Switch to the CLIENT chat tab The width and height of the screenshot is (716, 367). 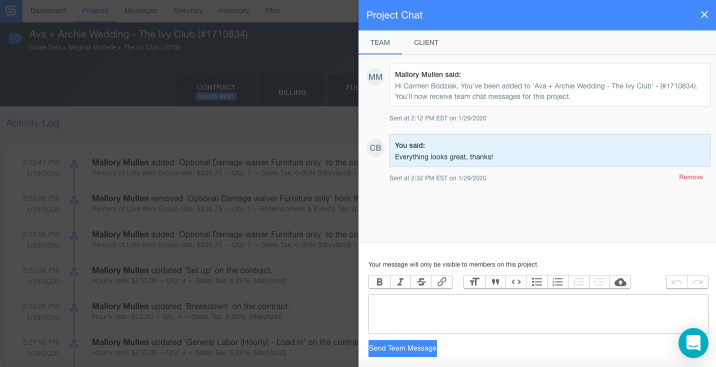[x=426, y=42]
